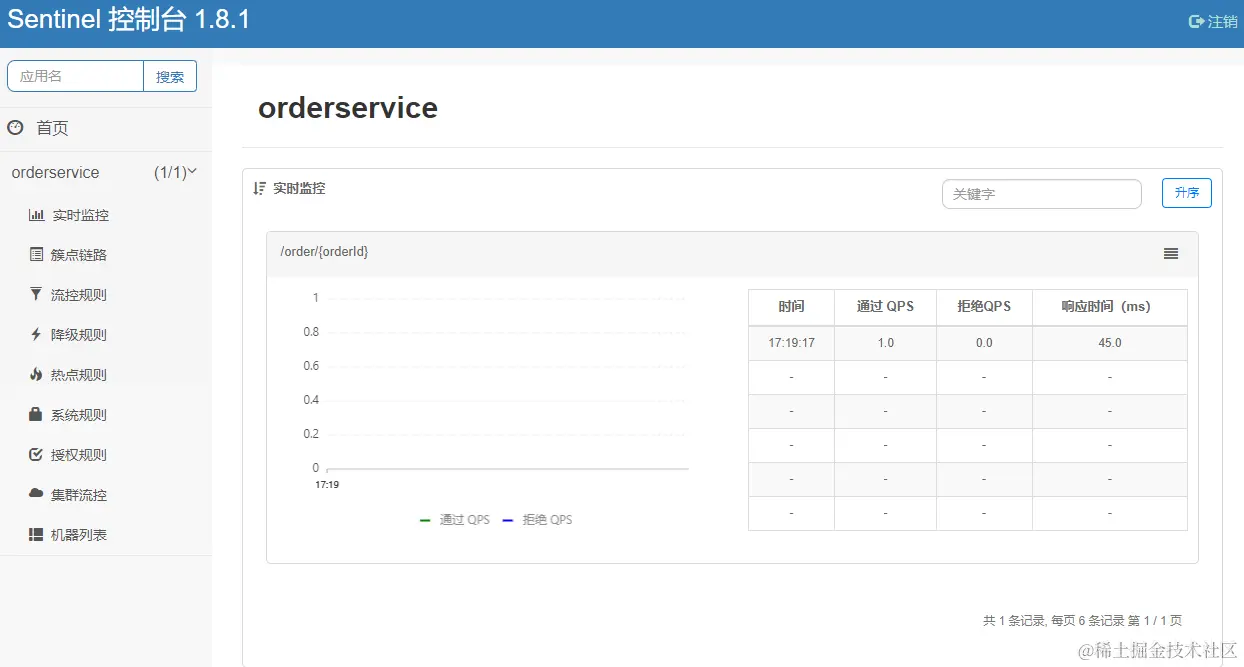This screenshot has height=667, width=1244.
Task: Click the 升序 sort button
Action: [1187, 193]
